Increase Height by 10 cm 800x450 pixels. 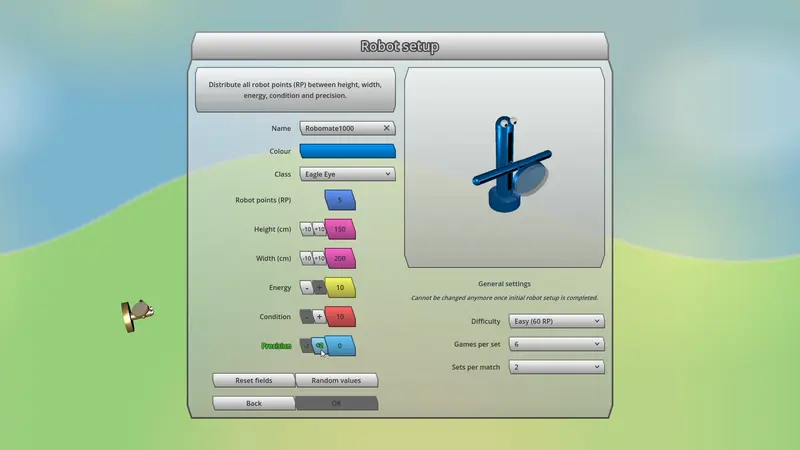[319, 229]
